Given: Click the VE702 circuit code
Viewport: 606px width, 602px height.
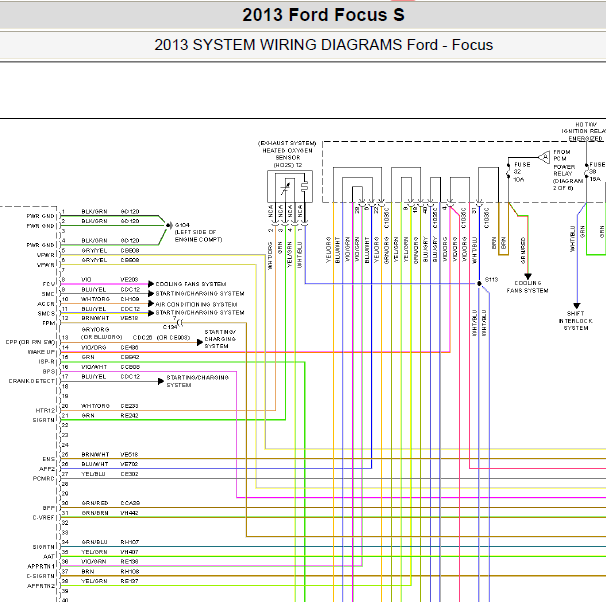Looking at the screenshot, I should [129, 464].
